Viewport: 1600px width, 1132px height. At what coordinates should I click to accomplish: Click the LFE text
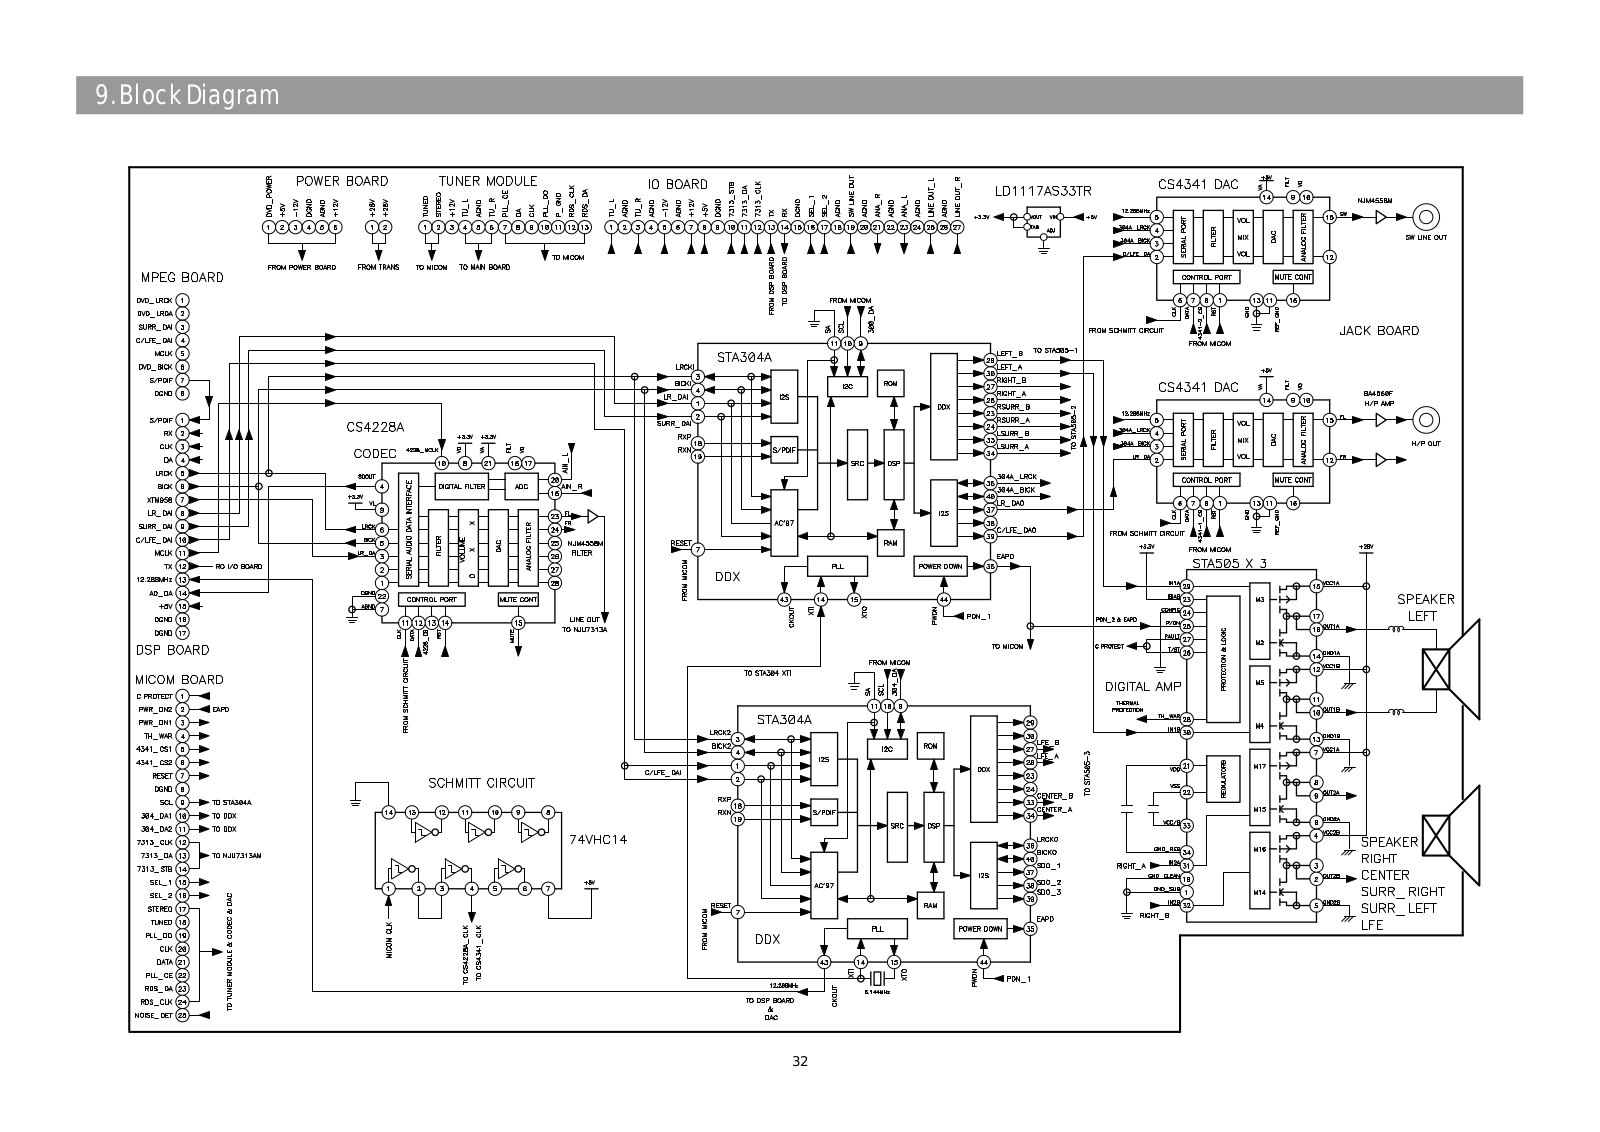(1372, 925)
